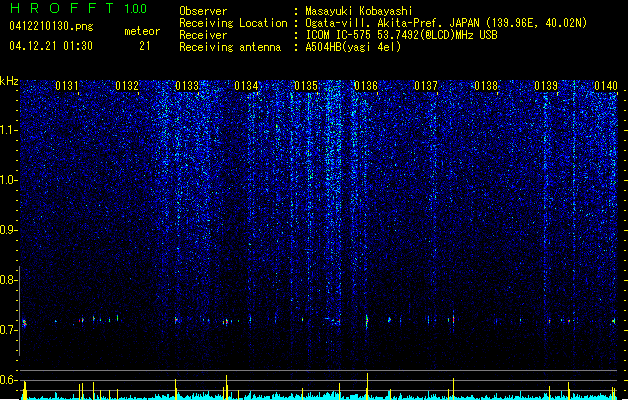Click the timestamp 04.12.21 01:30
This screenshot has width=629, height=400.
pos(51,46)
